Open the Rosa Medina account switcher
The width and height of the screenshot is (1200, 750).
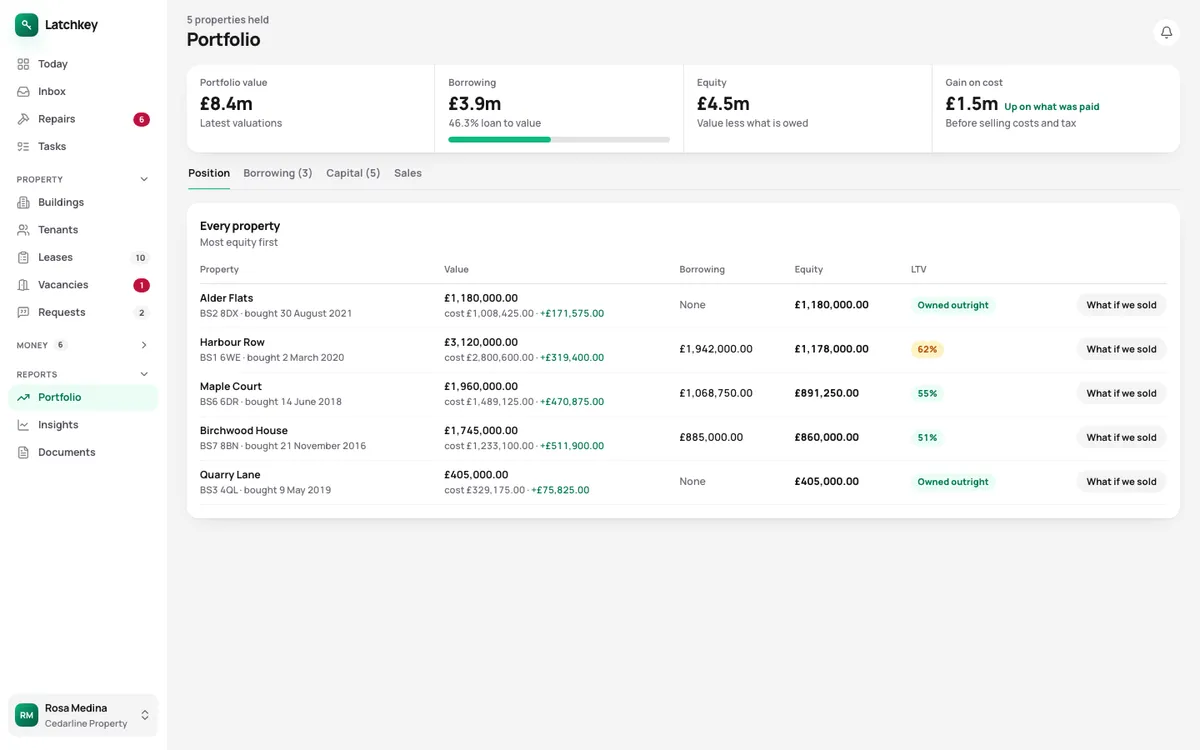click(83, 715)
